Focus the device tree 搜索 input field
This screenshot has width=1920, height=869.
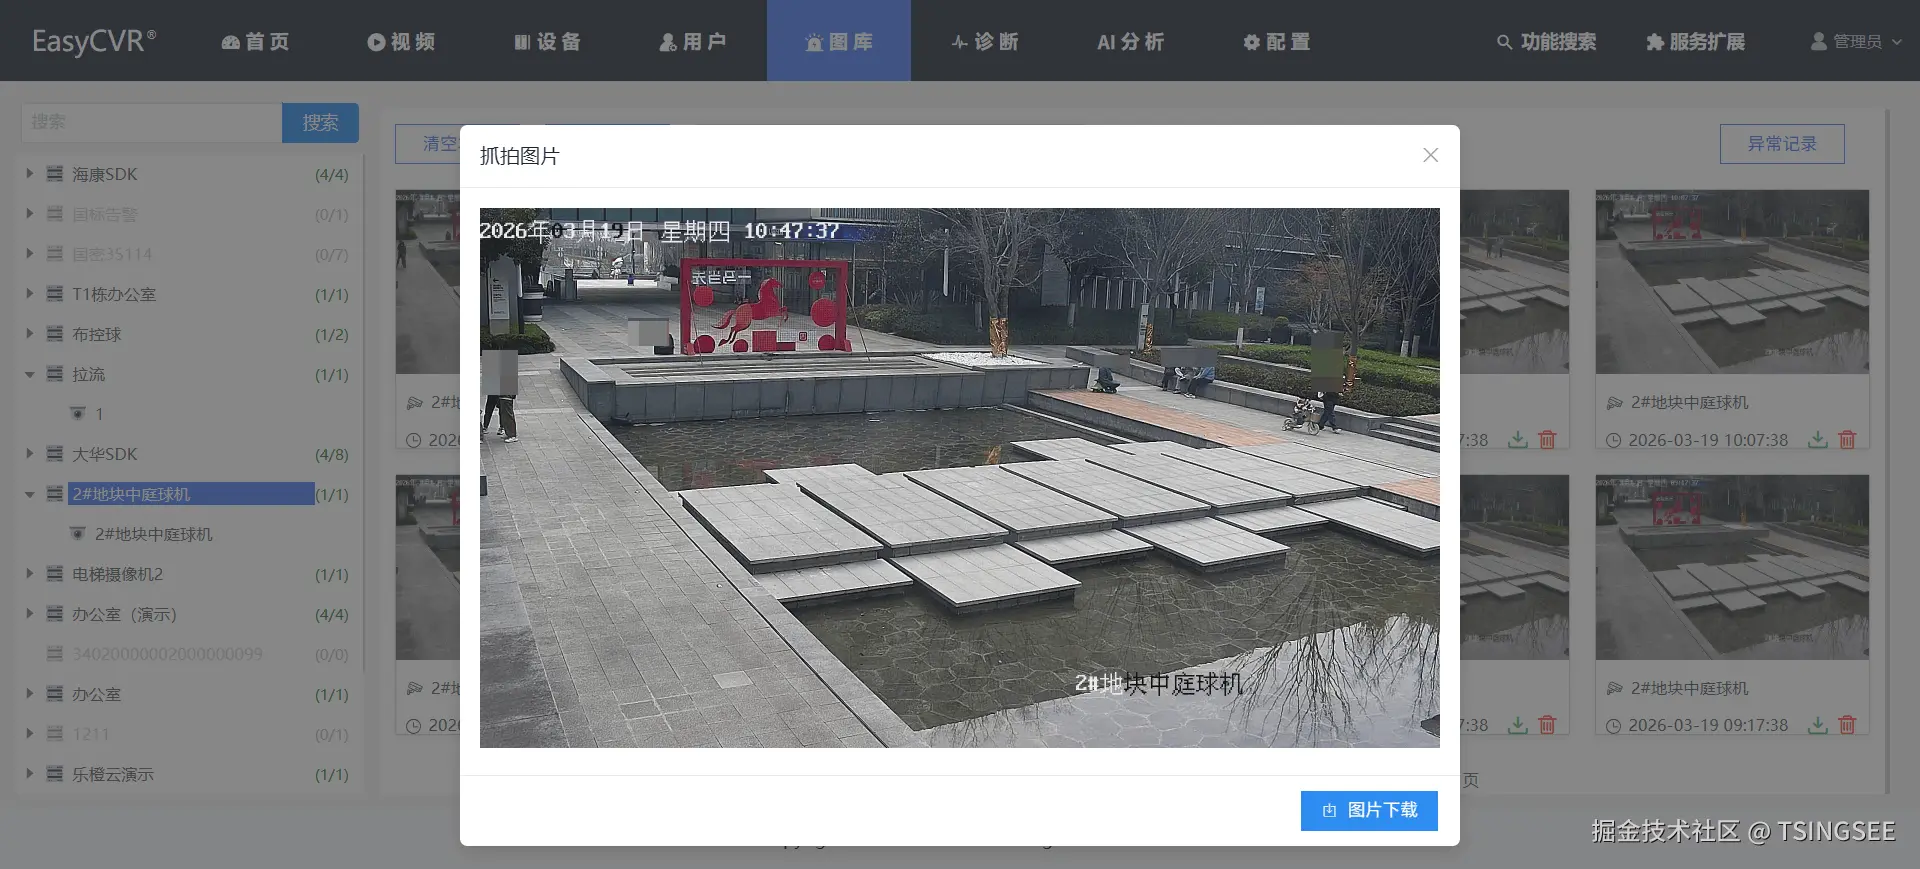coord(151,122)
